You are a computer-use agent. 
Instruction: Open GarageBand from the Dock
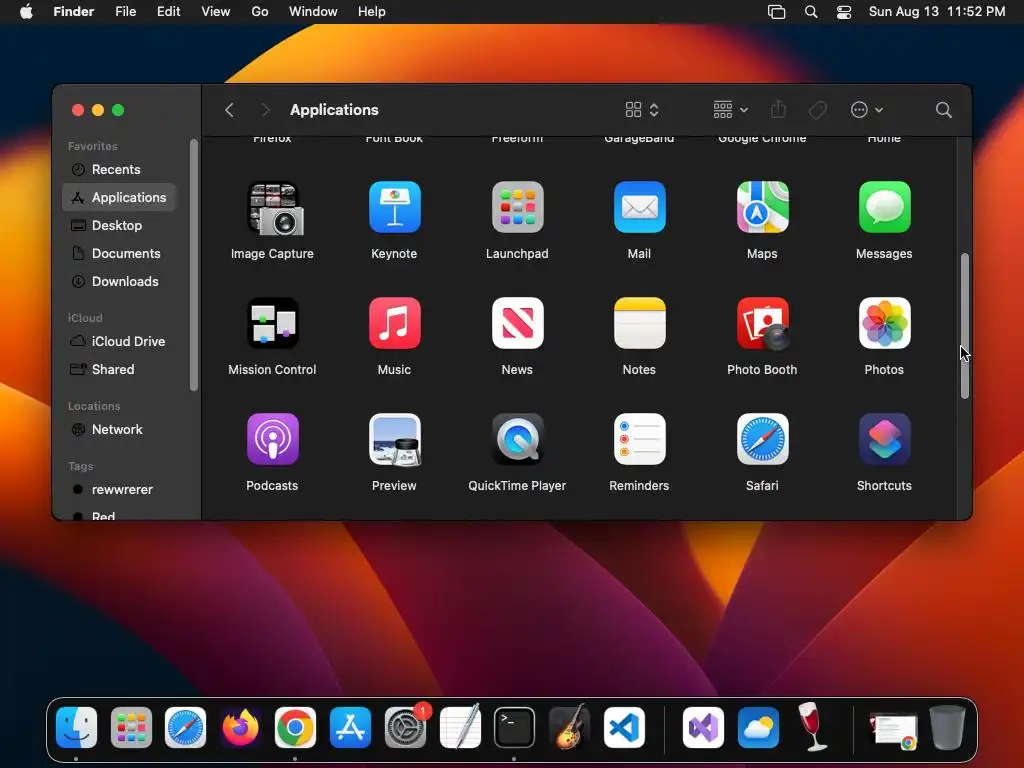tap(569, 727)
